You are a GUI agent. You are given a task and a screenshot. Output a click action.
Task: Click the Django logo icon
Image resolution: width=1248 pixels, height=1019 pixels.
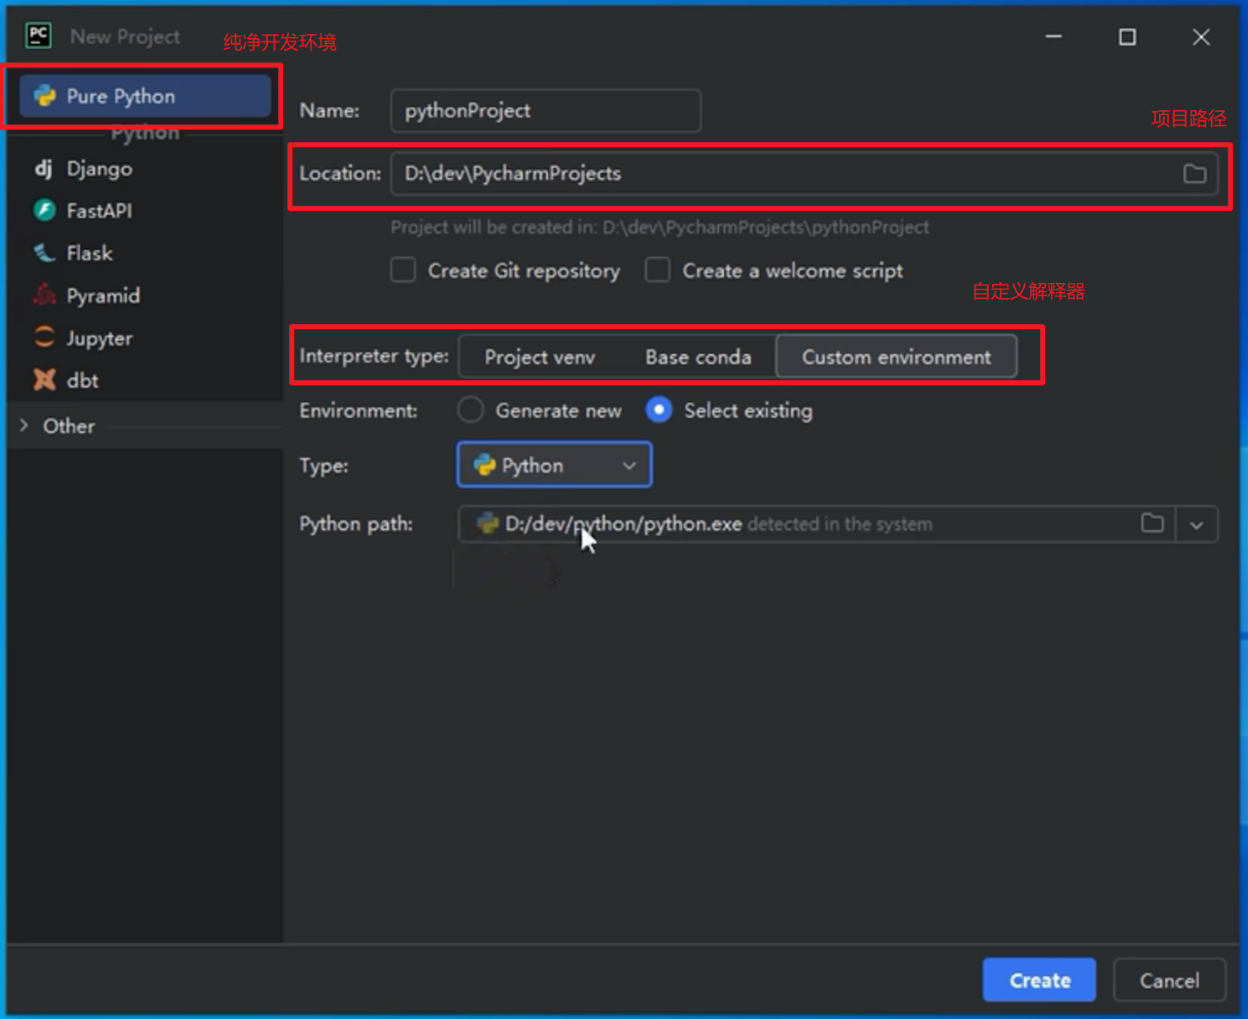click(43, 168)
